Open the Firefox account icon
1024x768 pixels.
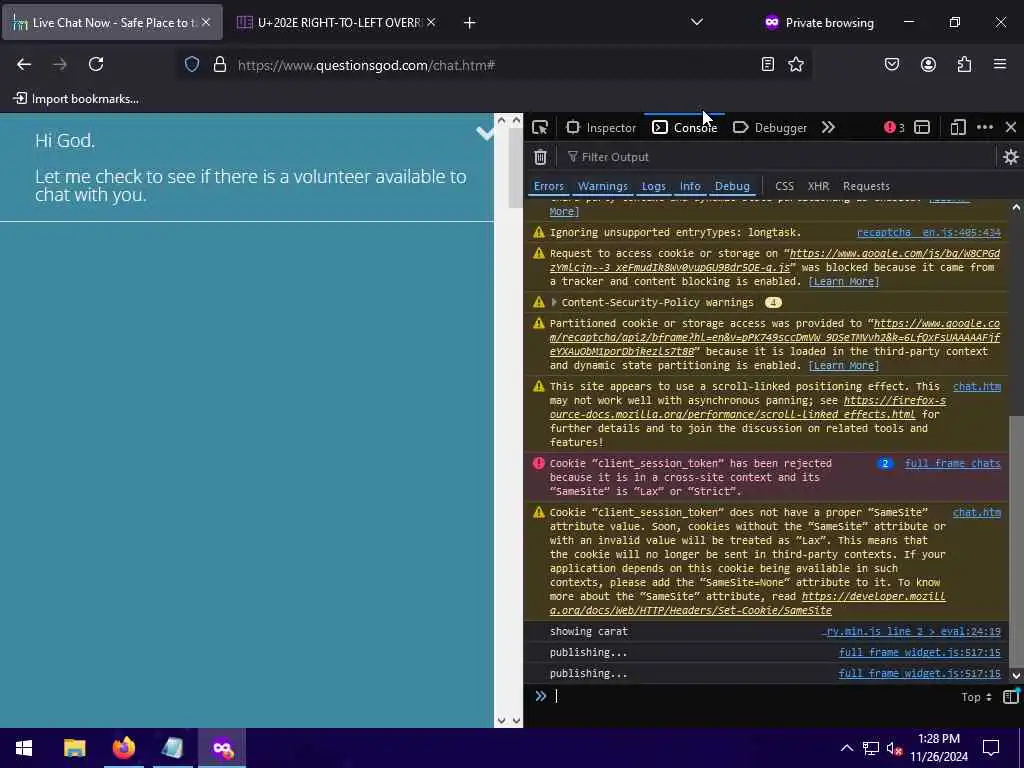(928, 64)
